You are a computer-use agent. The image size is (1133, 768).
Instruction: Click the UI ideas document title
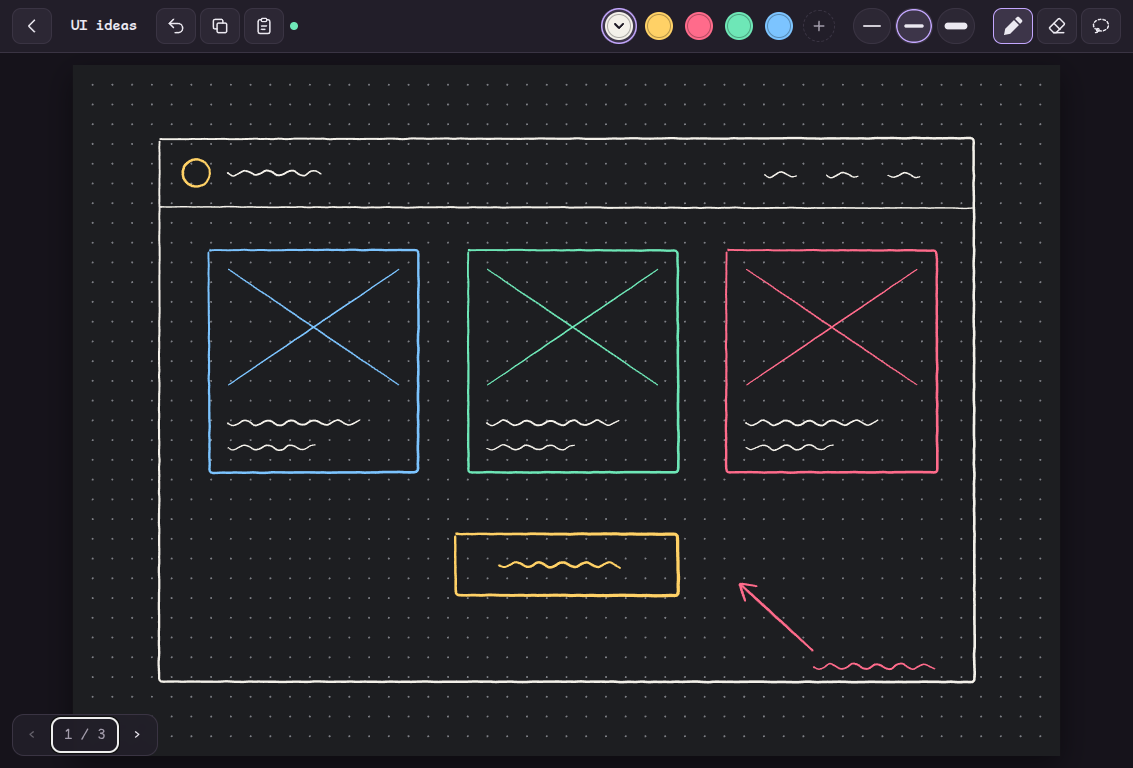tap(103, 25)
